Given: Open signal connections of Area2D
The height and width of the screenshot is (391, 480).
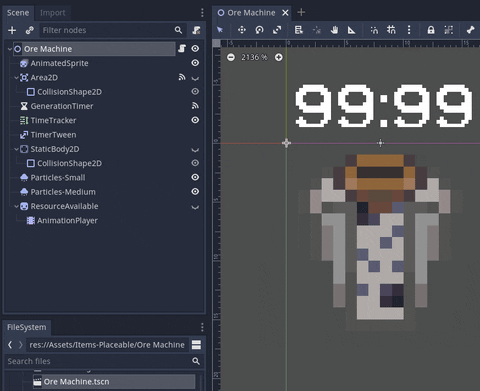Looking at the screenshot, I should [x=182, y=77].
